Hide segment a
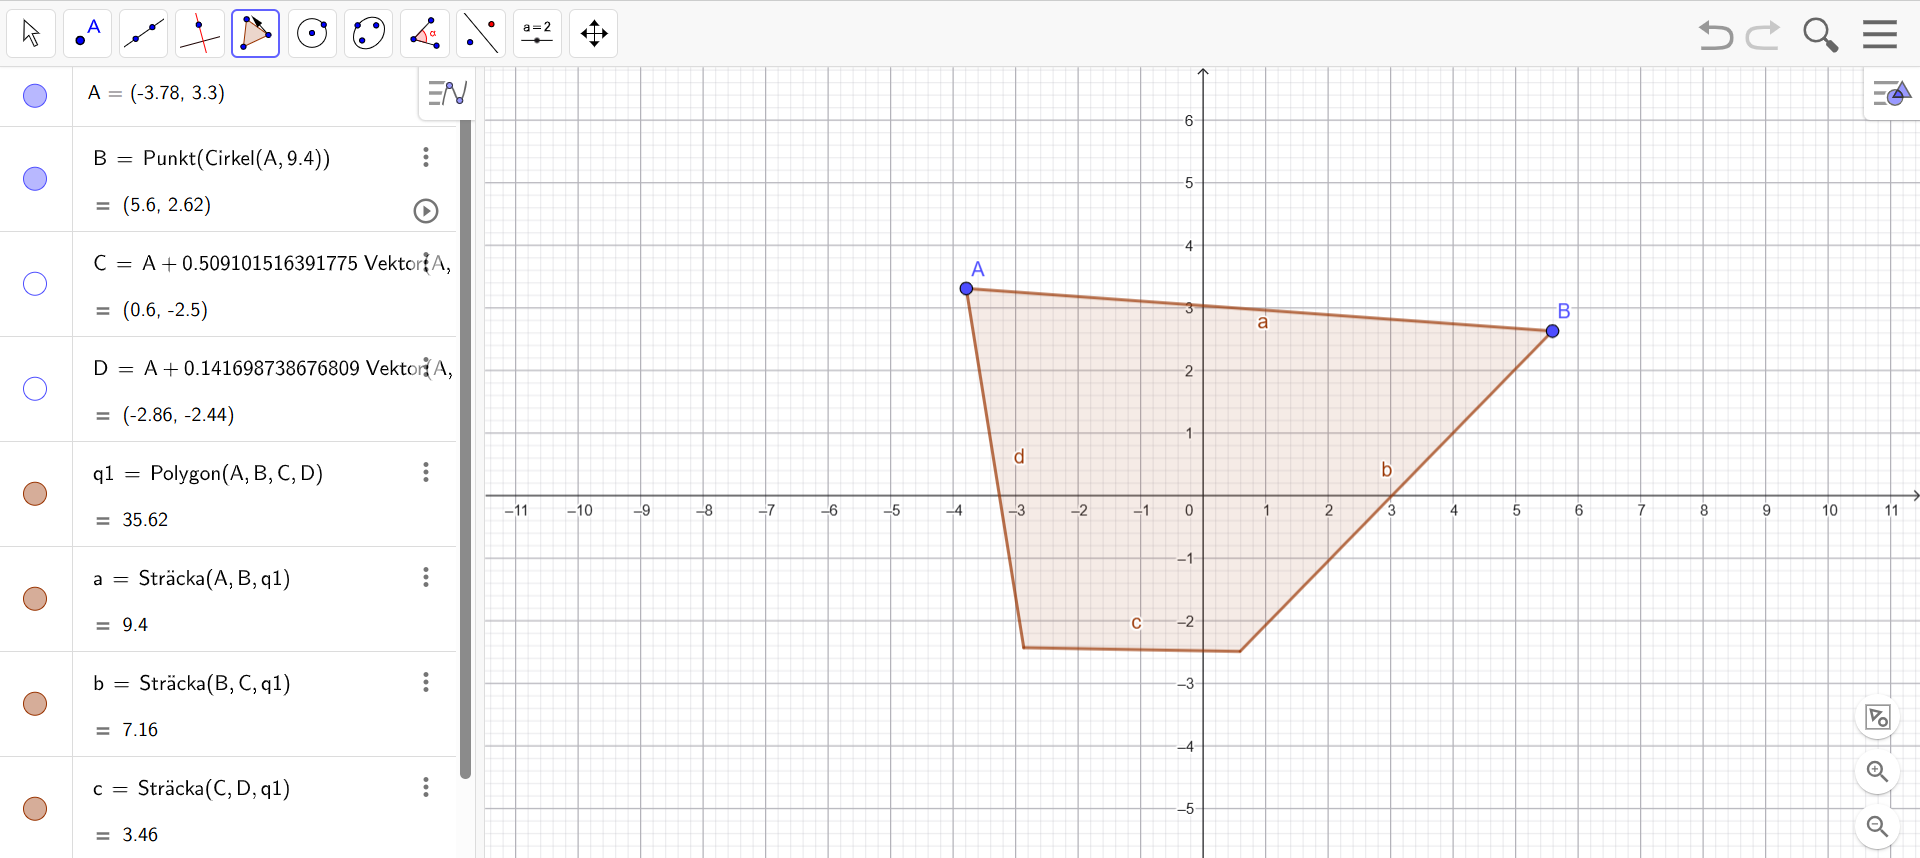 coord(35,599)
